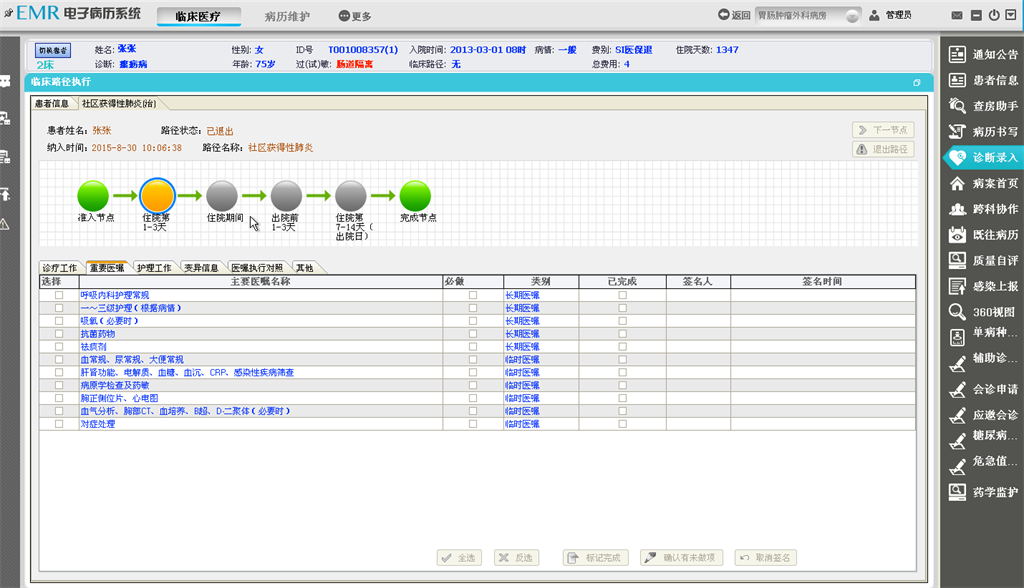The image size is (1024, 588).
Task: Toggle the 必做 checkbox for 对症处理
Action: [473, 424]
